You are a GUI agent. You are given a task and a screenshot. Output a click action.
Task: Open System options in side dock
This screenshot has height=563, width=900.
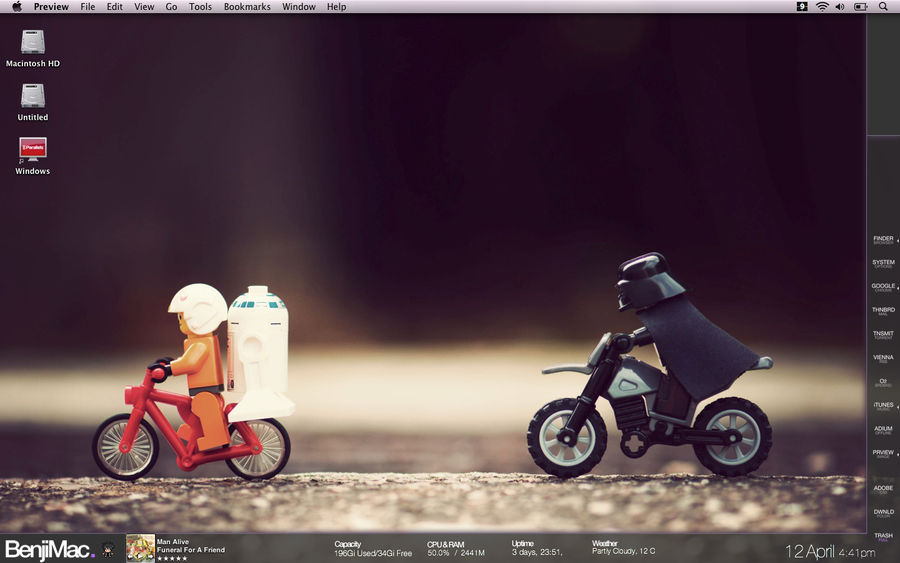pyautogui.click(x=883, y=263)
